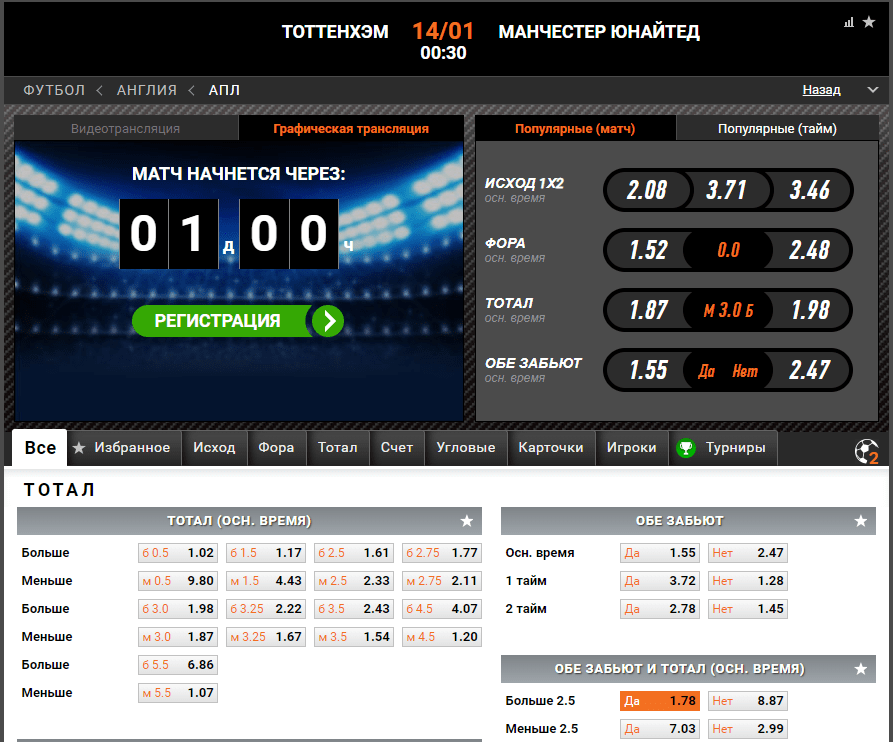This screenshot has height=742, width=893.
Task: Go to АНГЛИЯ breadcrumb level
Action: click(x=147, y=90)
